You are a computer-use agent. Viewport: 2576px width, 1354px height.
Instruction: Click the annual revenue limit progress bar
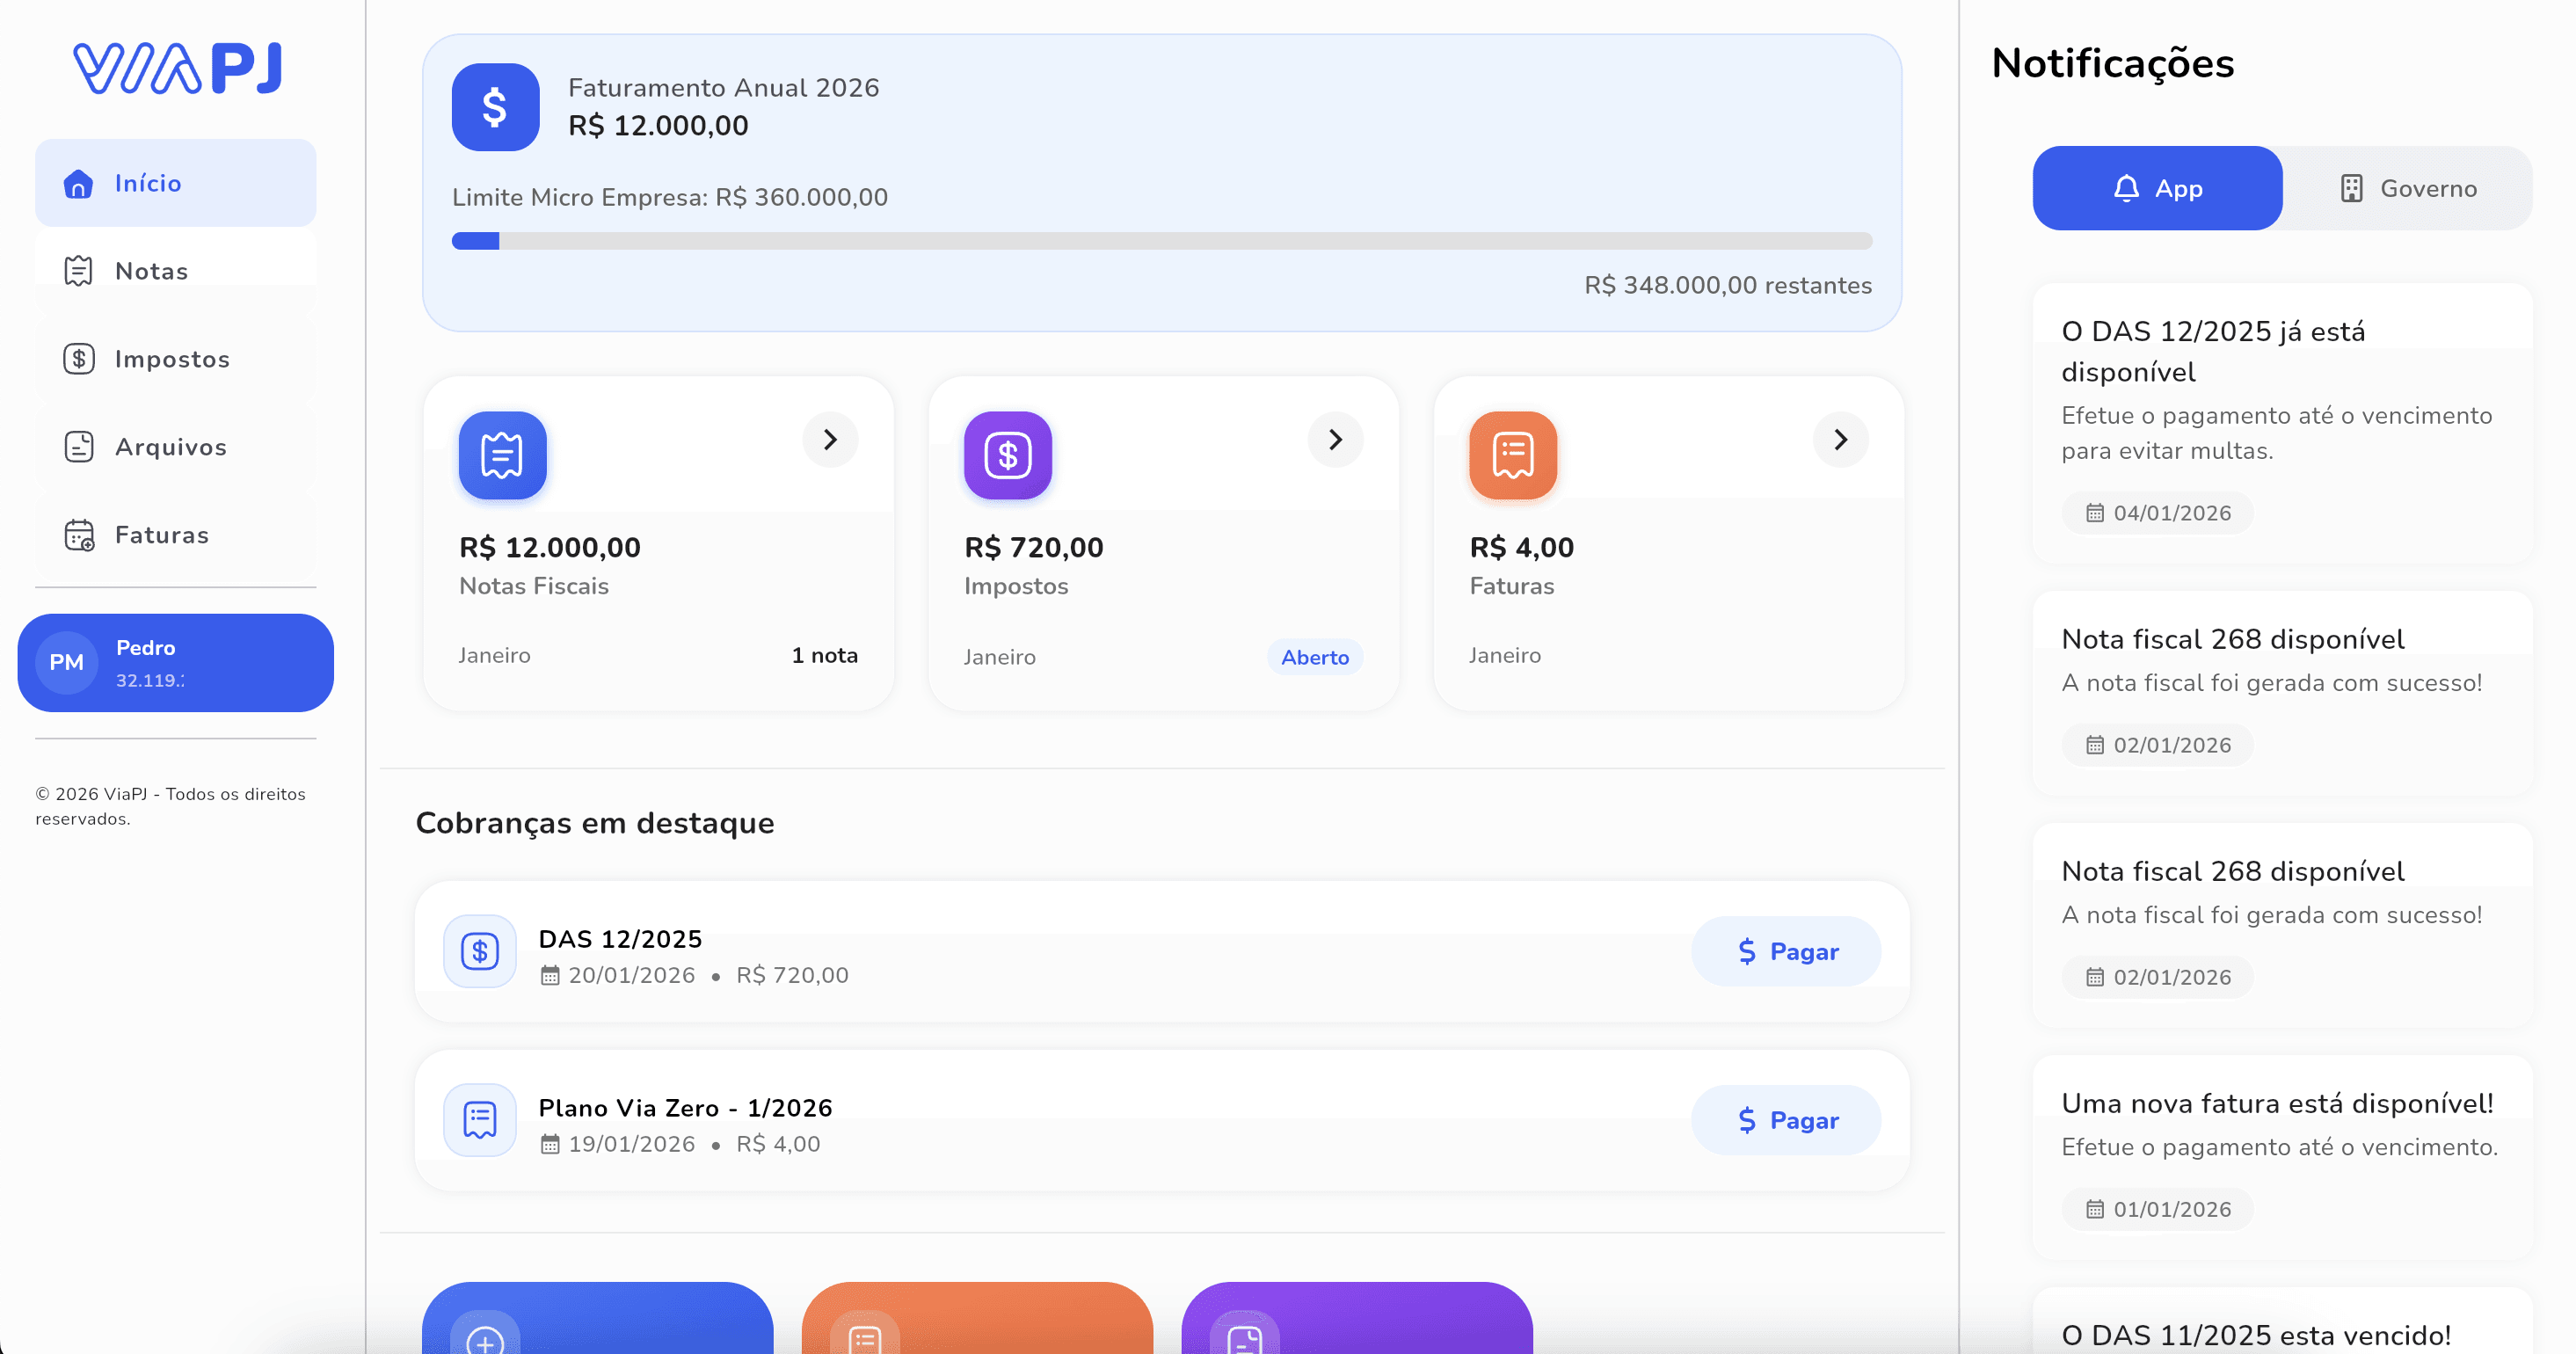pyautogui.click(x=1161, y=241)
